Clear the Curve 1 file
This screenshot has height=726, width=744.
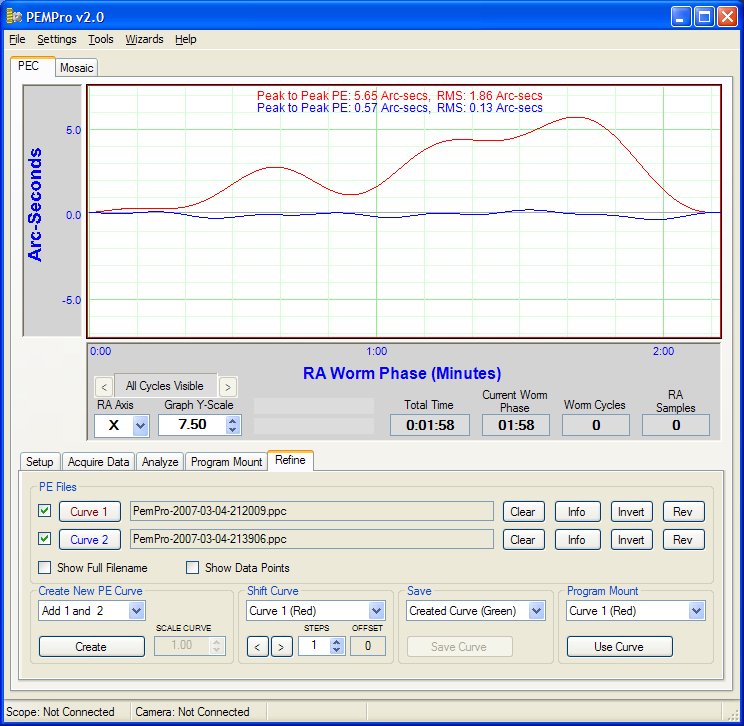(x=523, y=512)
